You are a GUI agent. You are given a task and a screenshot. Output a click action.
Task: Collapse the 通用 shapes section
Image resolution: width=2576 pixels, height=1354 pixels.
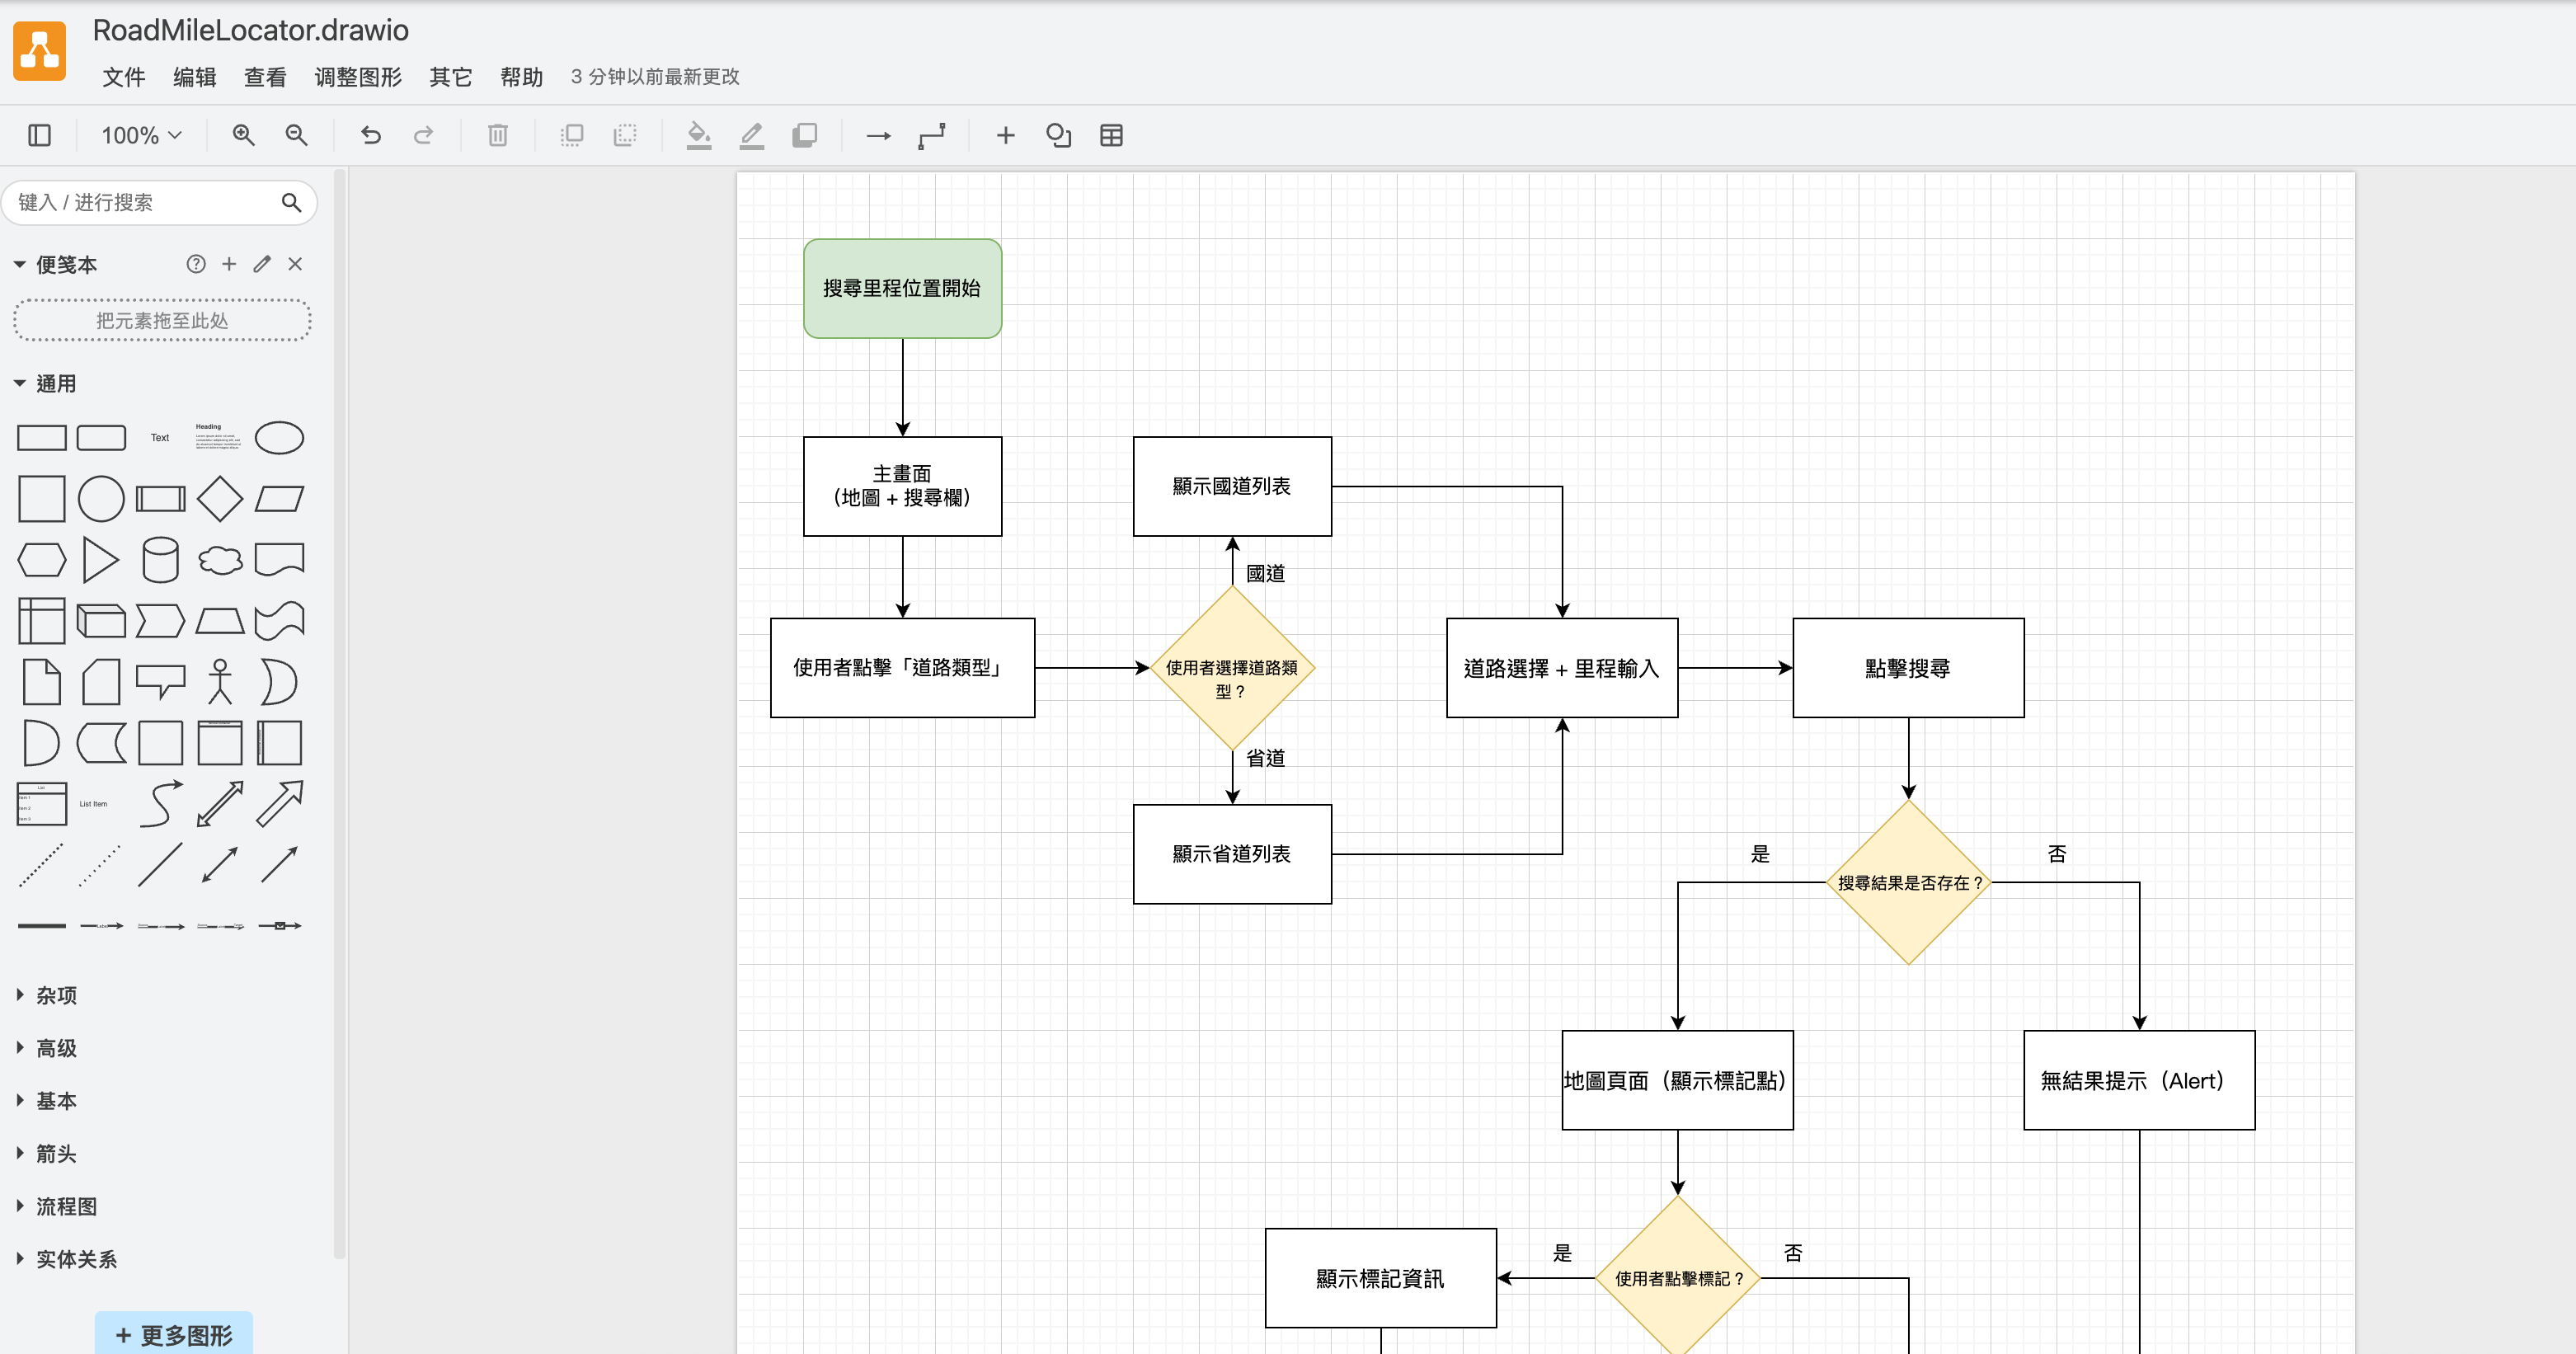click(x=56, y=383)
